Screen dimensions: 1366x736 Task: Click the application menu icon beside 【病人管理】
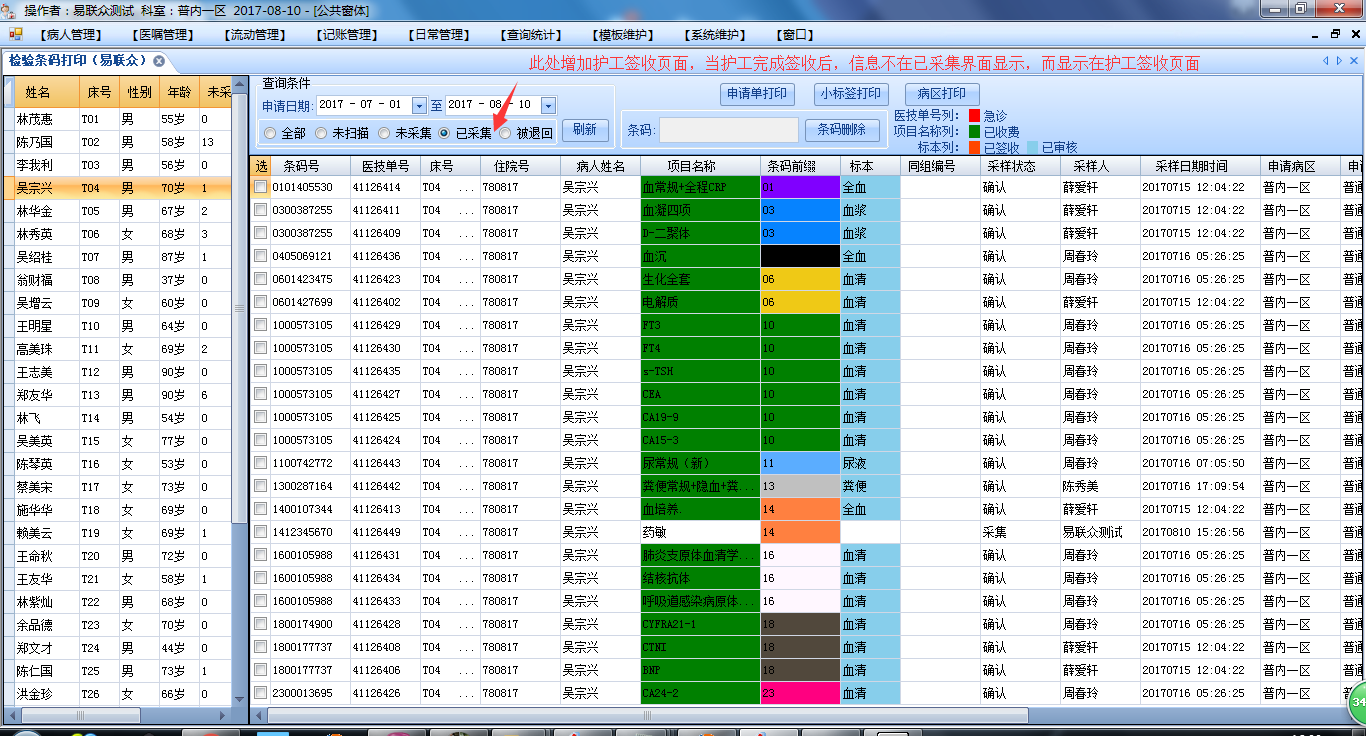pos(15,34)
